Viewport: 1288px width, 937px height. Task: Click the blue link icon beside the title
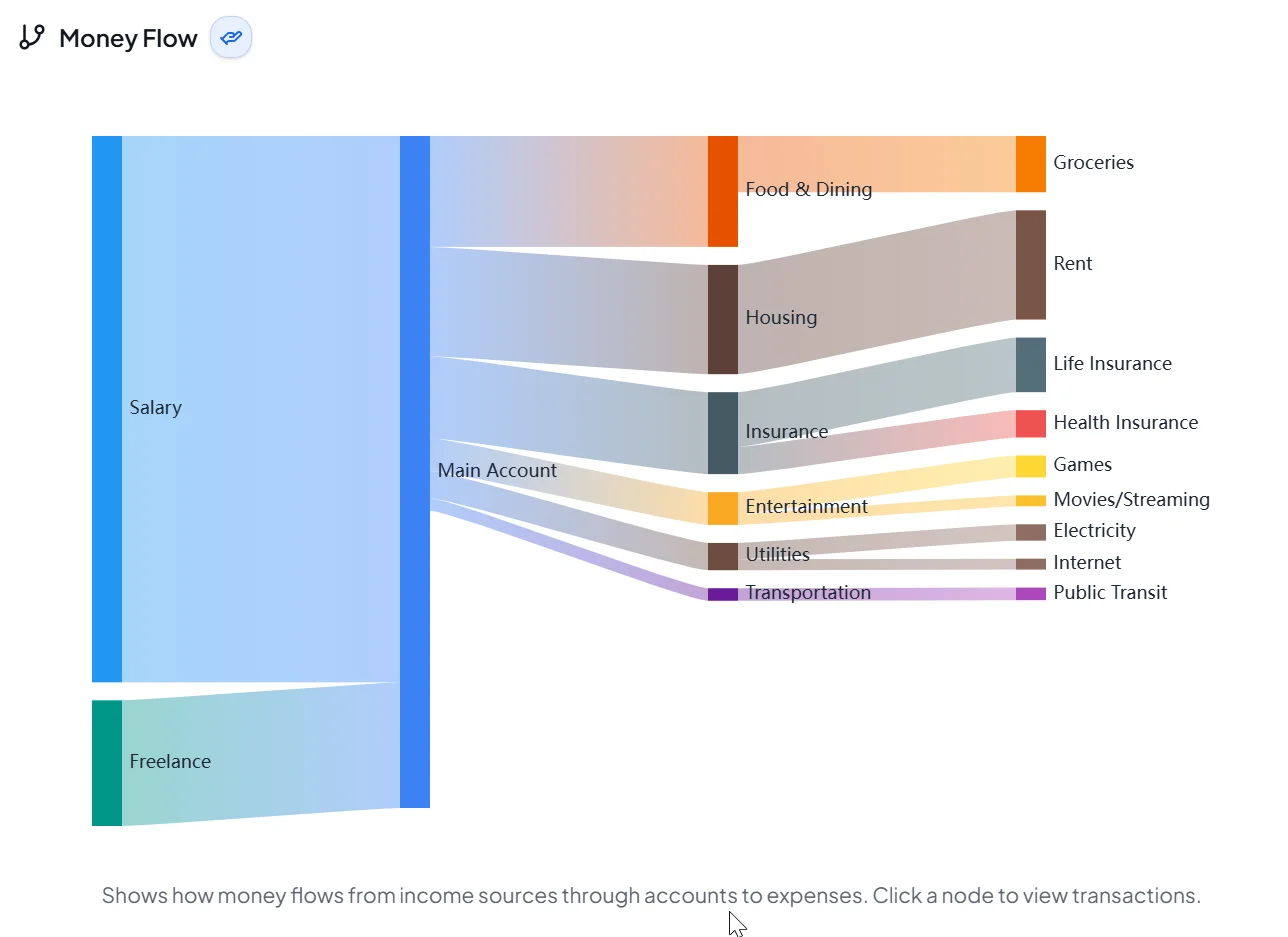click(230, 37)
